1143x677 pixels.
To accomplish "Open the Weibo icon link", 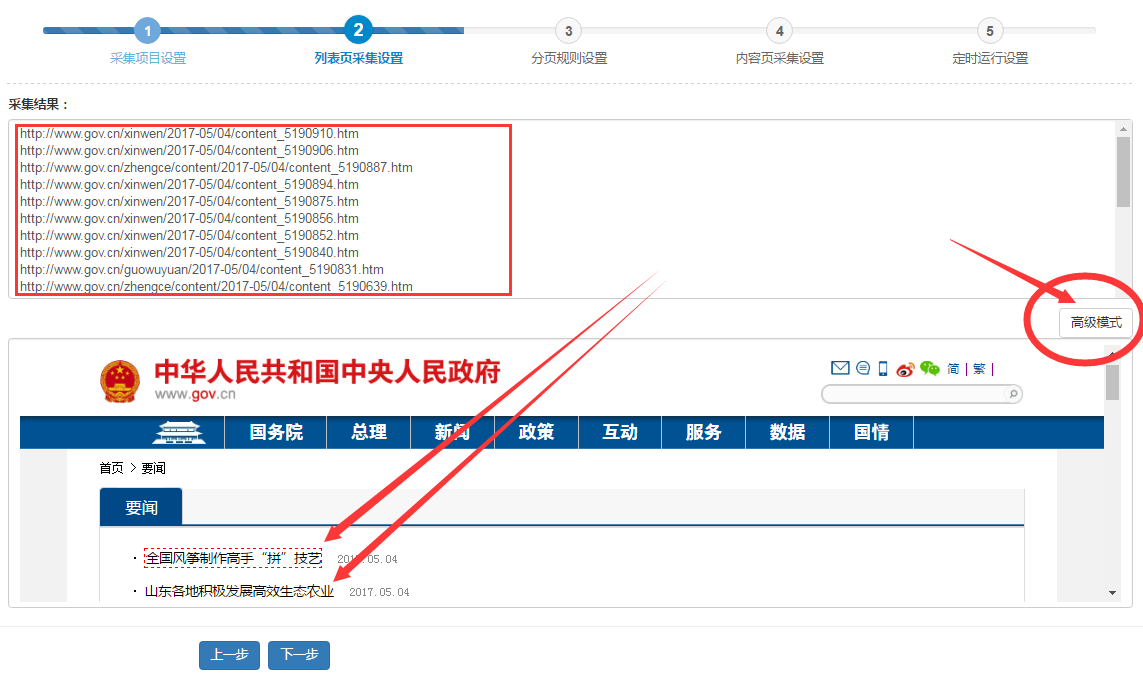I will coord(905,369).
